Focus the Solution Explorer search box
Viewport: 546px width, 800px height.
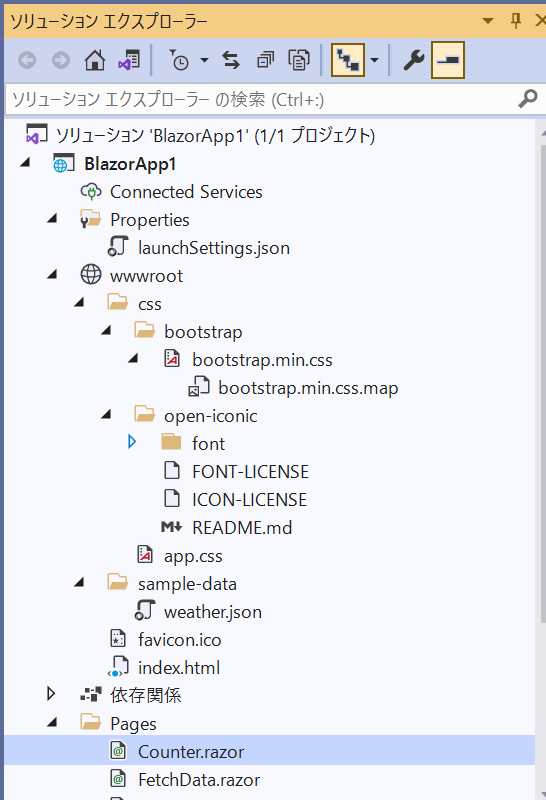tap(260, 99)
